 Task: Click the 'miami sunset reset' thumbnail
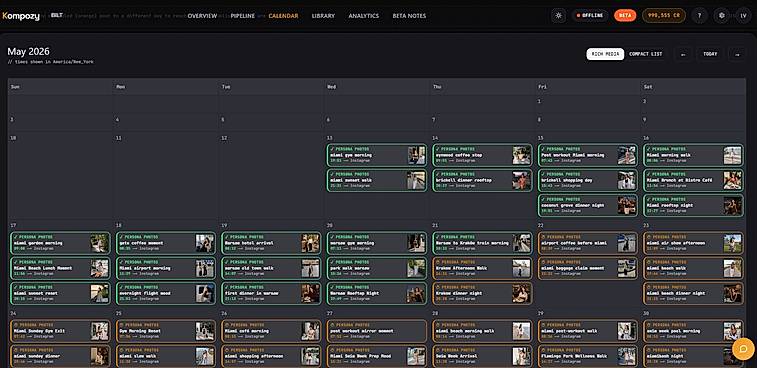coord(99,293)
